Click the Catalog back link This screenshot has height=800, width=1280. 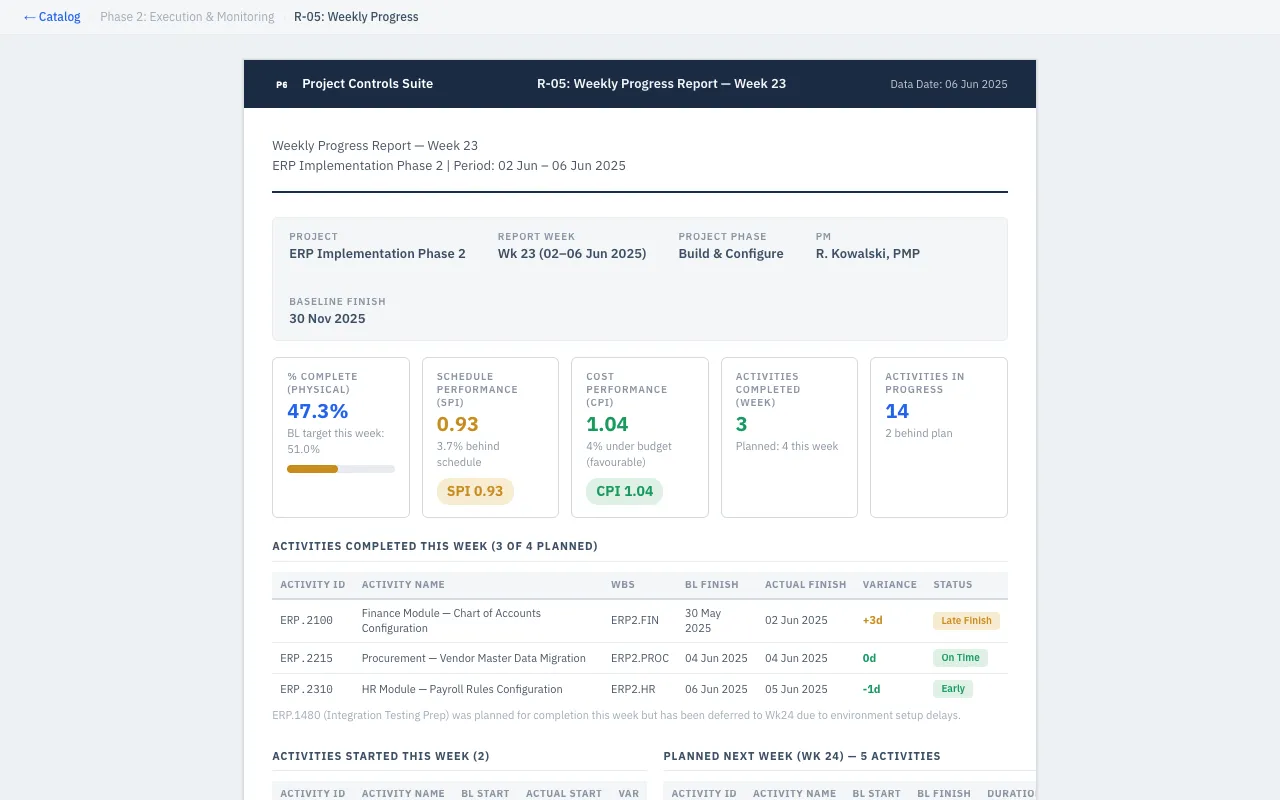(52, 17)
